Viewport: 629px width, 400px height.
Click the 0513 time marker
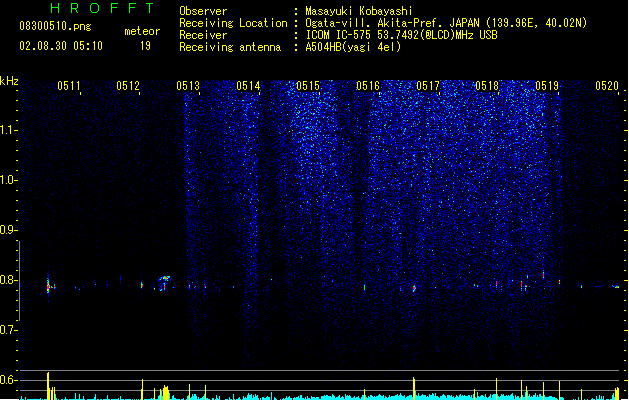[x=188, y=86]
